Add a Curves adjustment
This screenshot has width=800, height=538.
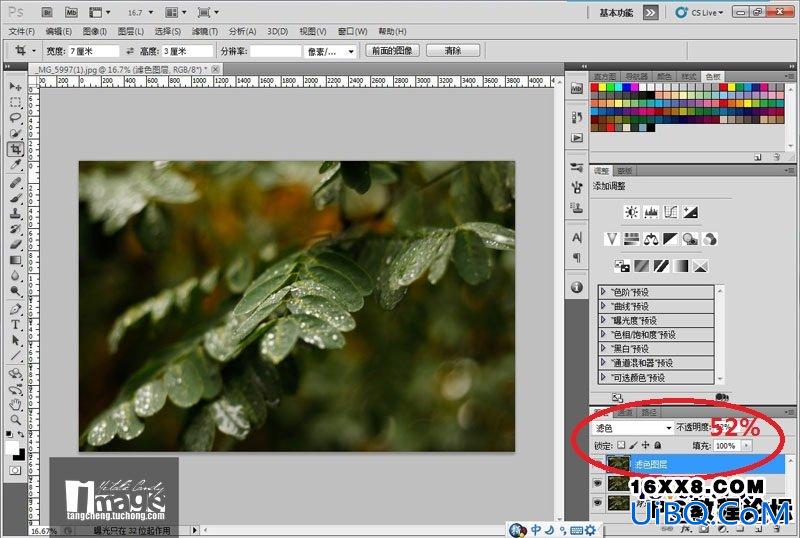[x=670, y=212]
